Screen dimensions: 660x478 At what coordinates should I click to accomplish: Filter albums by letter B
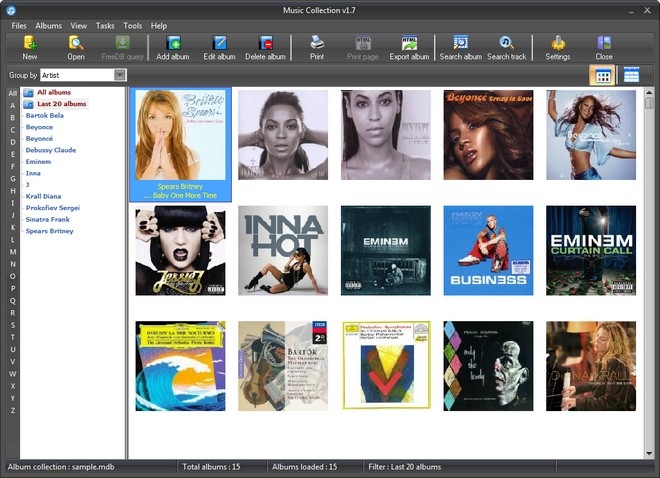(x=13, y=117)
